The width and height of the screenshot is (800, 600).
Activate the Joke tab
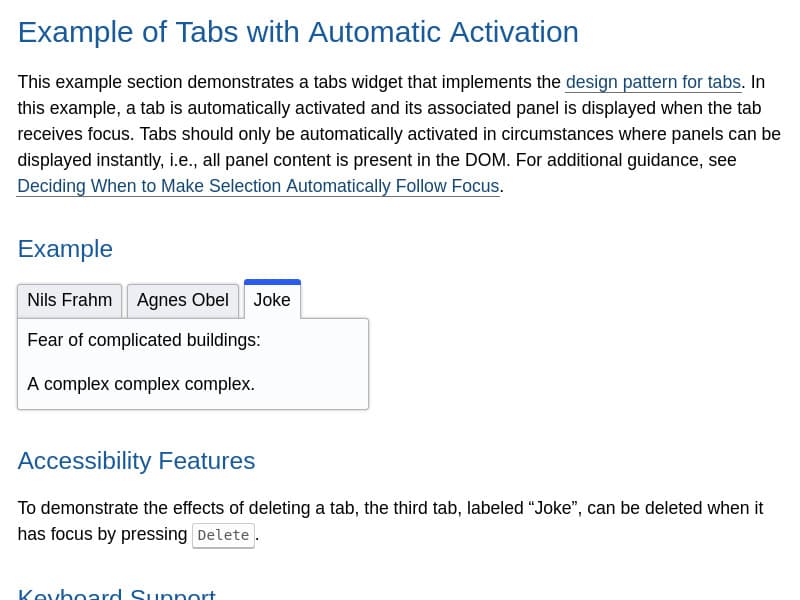(271, 300)
